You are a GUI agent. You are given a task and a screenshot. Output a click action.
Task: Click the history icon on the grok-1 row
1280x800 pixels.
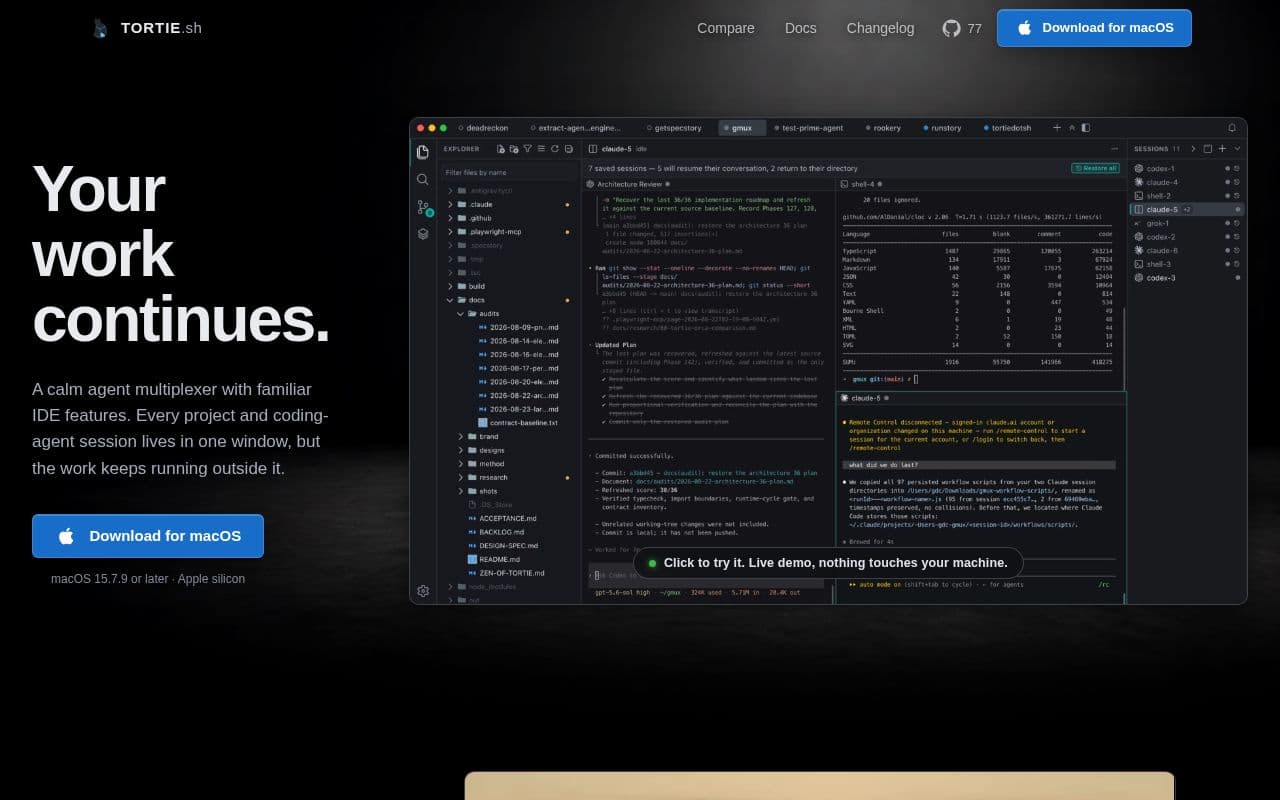point(1237,223)
